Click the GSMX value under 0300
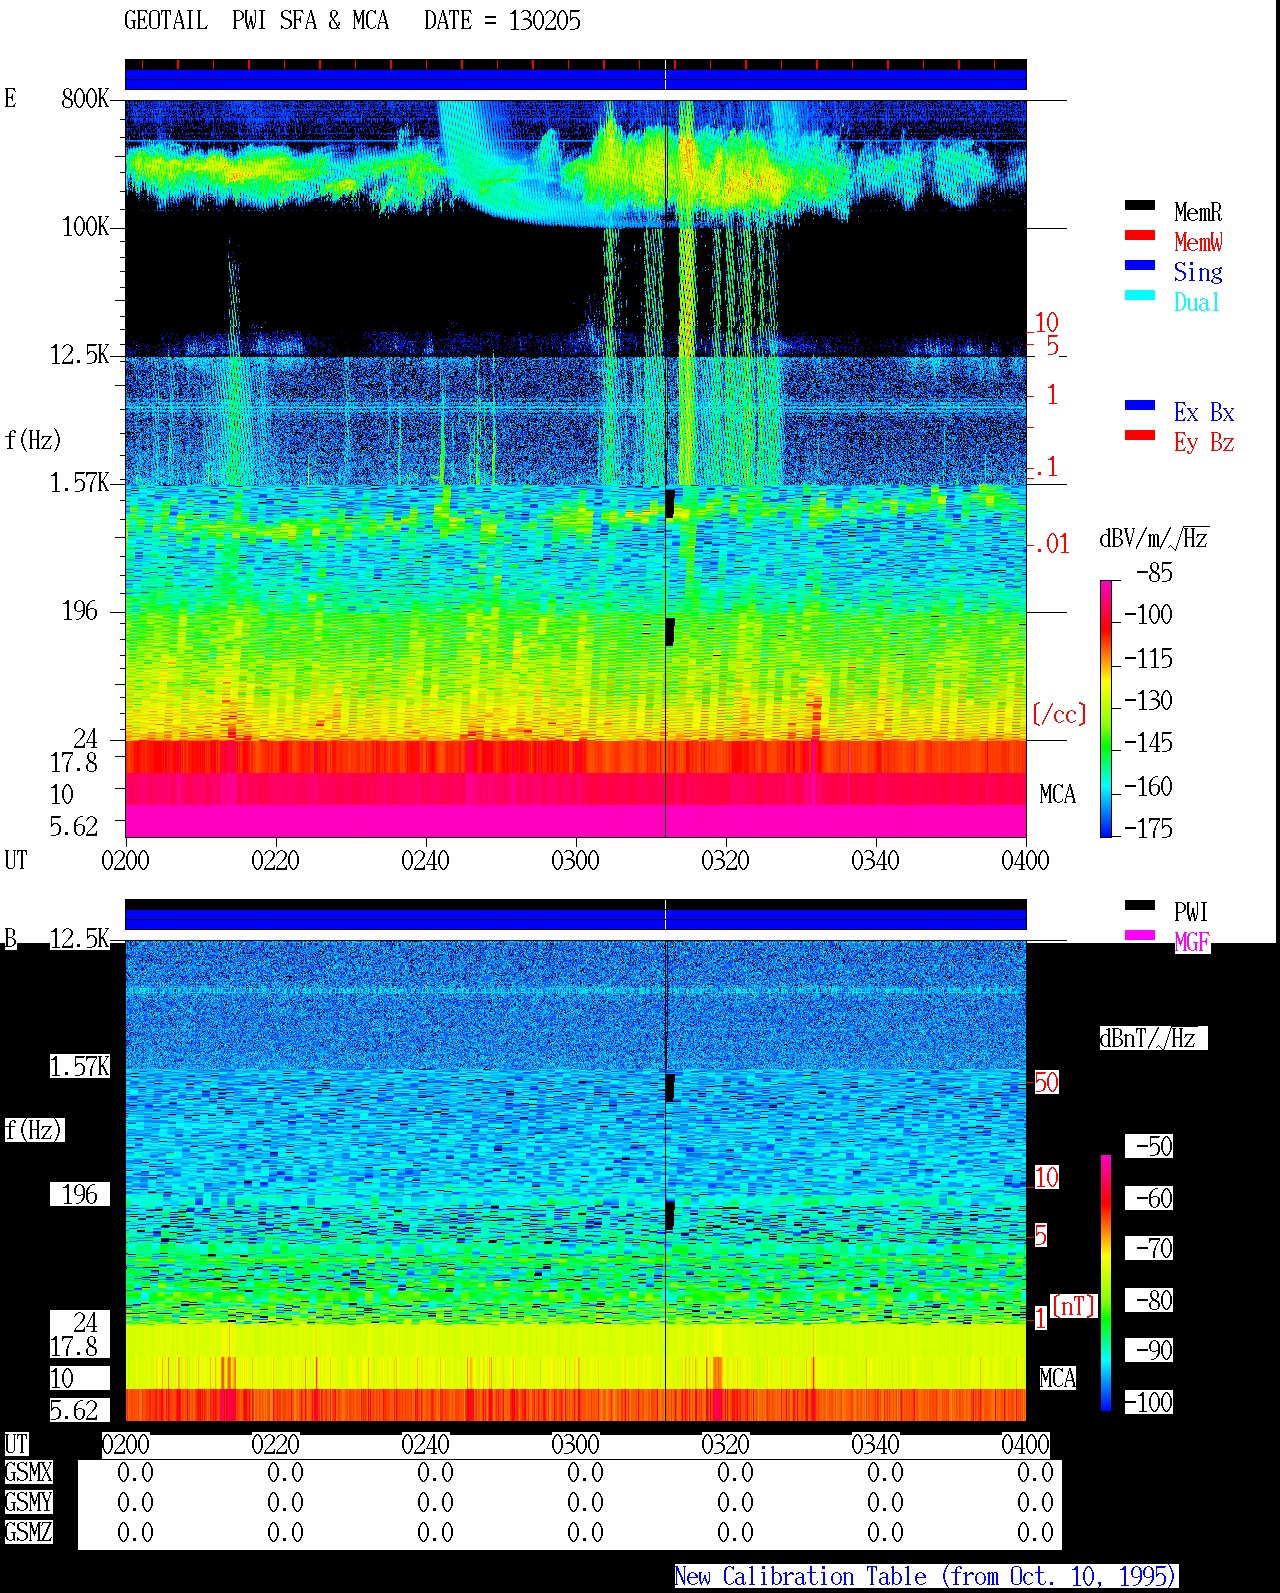This screenshot has width=1280, height=1593. (x=585, y=1472)
